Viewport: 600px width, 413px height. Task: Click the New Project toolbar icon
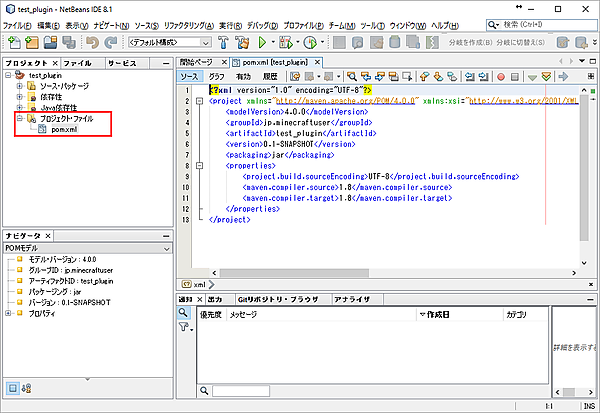pos(33,43)
